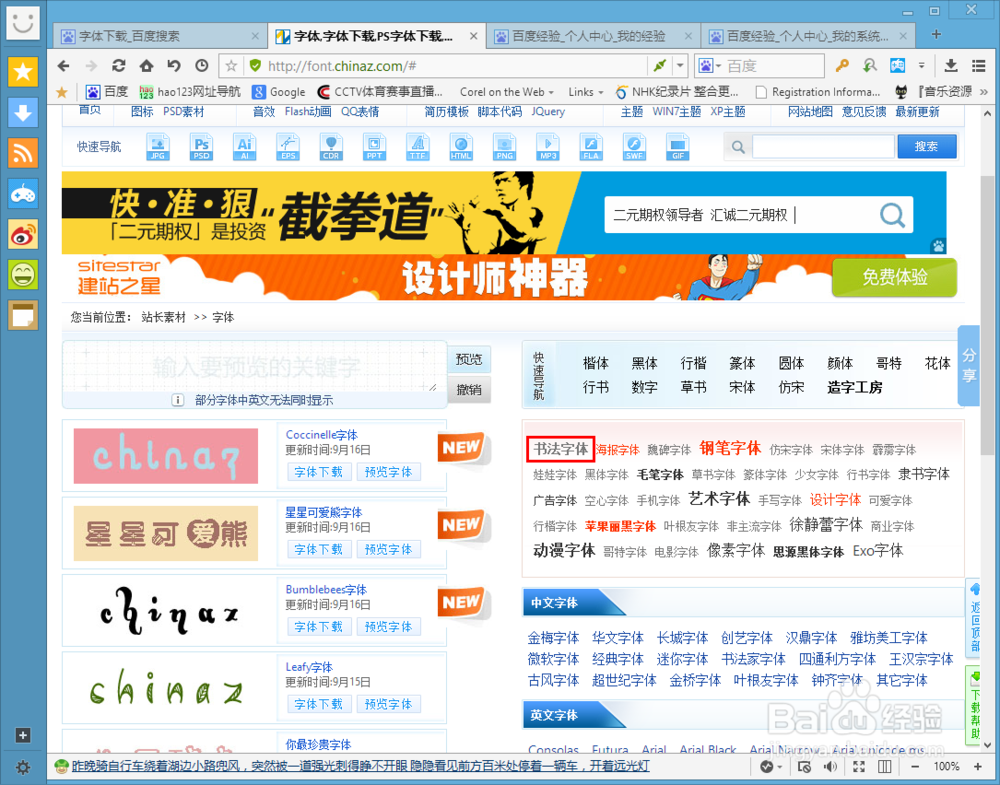Image resolution: width=1000 pixels, height=785 pixels.
Task: Zoom in with status bar plus
Action: coord(978,767)
